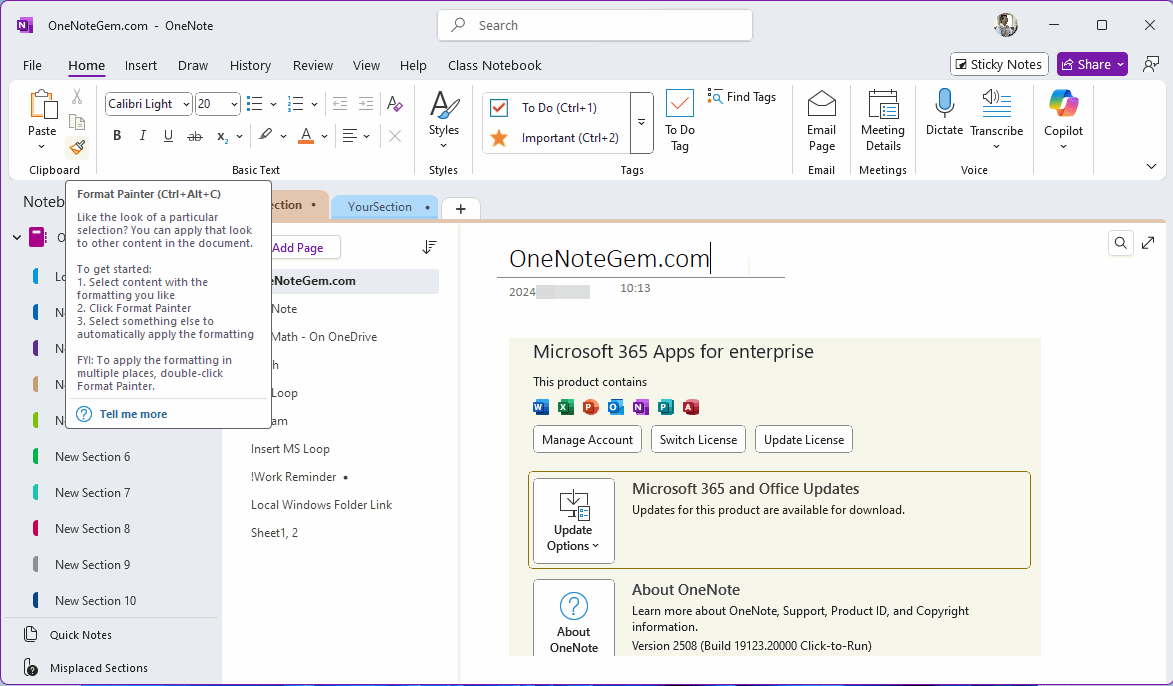Click inside the Search box
The width and height of the screenshot is (1173, 686).
pyautogui.click(x=594, y=25)
